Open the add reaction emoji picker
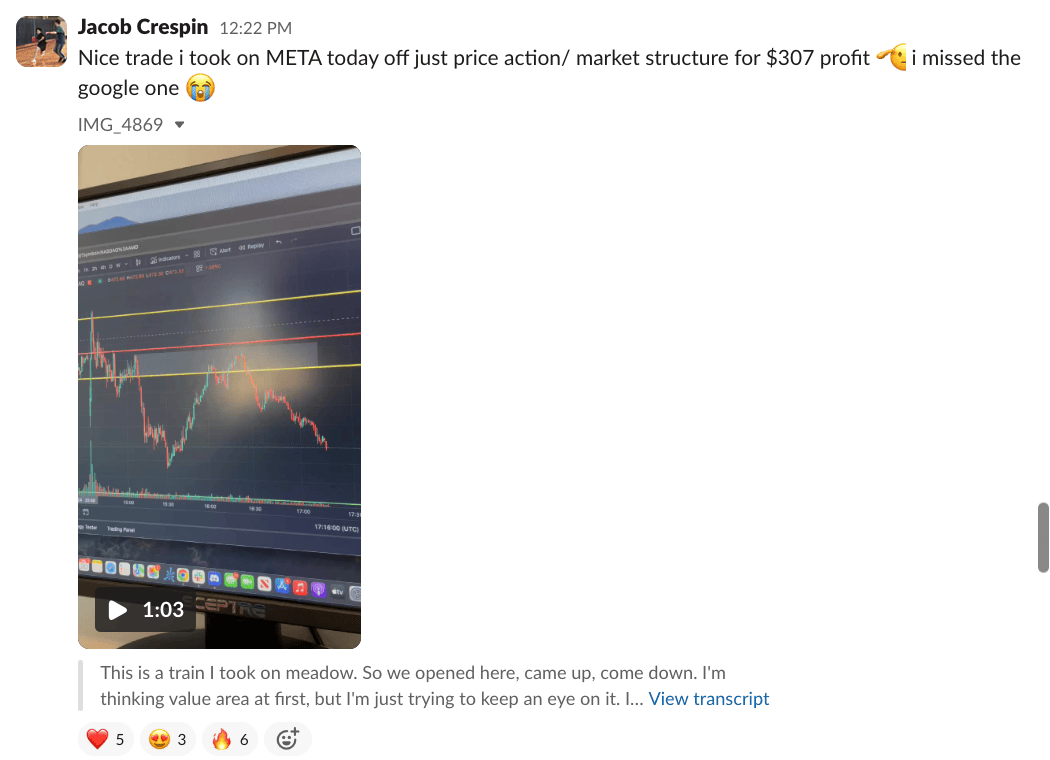Viewport: 1050px width, 760px height. 288,739
